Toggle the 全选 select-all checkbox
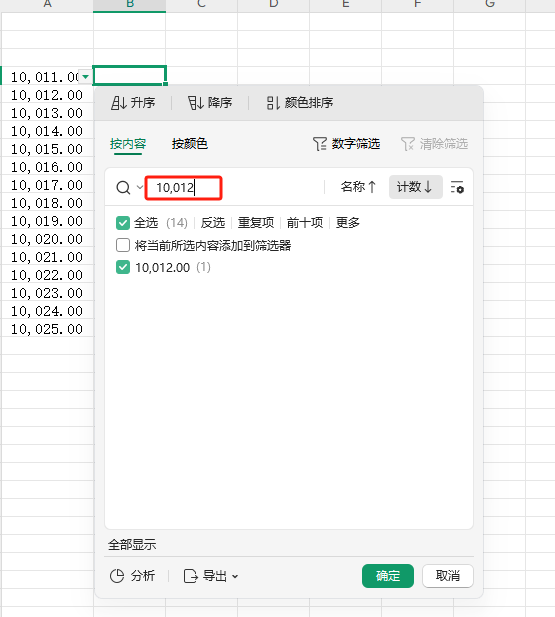 click(x=123, y=223)
